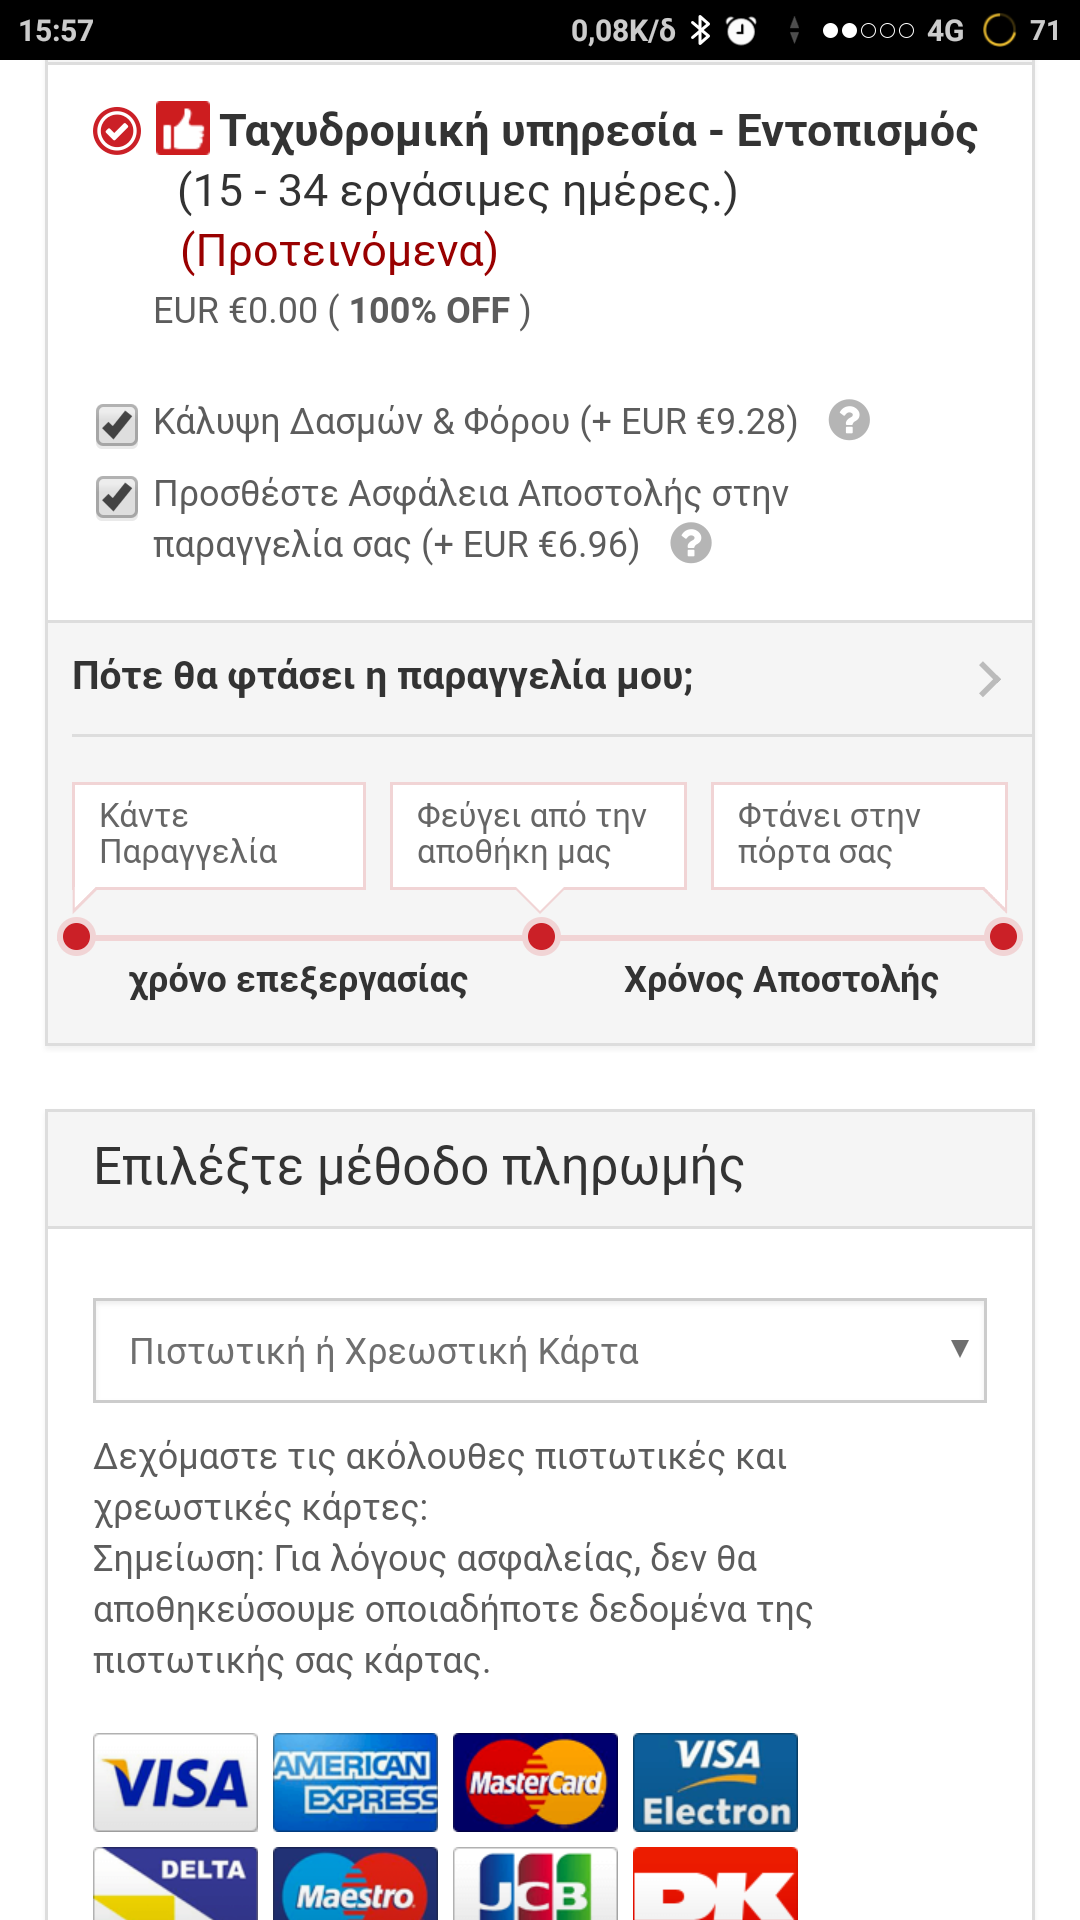The height and width of the screenshot is (1920, 1080).
Task: Tap the Delta card logo
Action: pos(176,1885)
